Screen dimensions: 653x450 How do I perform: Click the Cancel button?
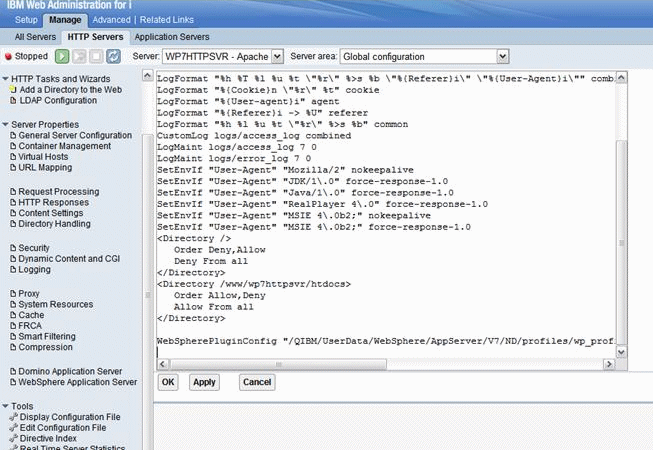click(x=257, y=382)
